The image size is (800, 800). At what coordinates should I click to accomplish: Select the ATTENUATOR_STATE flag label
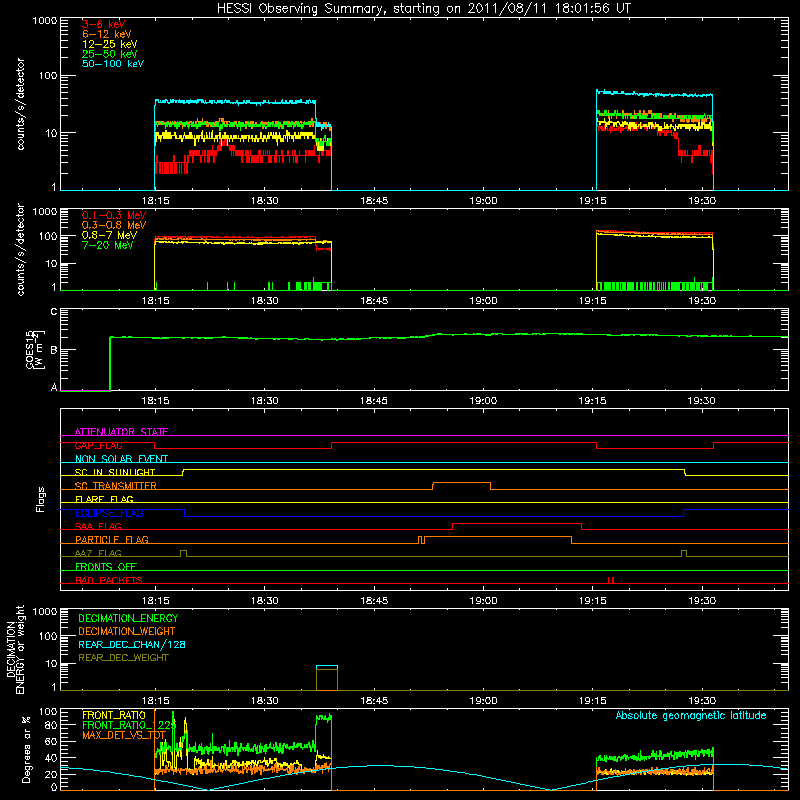click(121, 432)
